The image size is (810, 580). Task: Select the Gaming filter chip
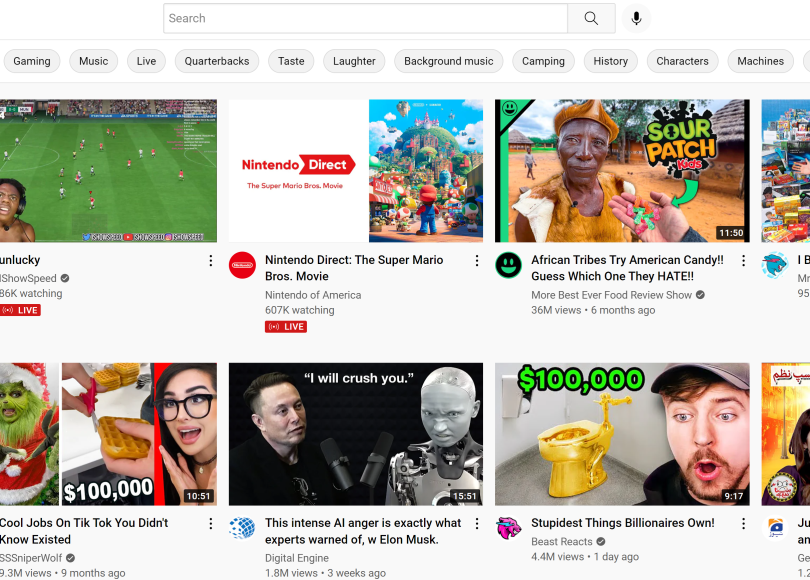click(32, 61)
